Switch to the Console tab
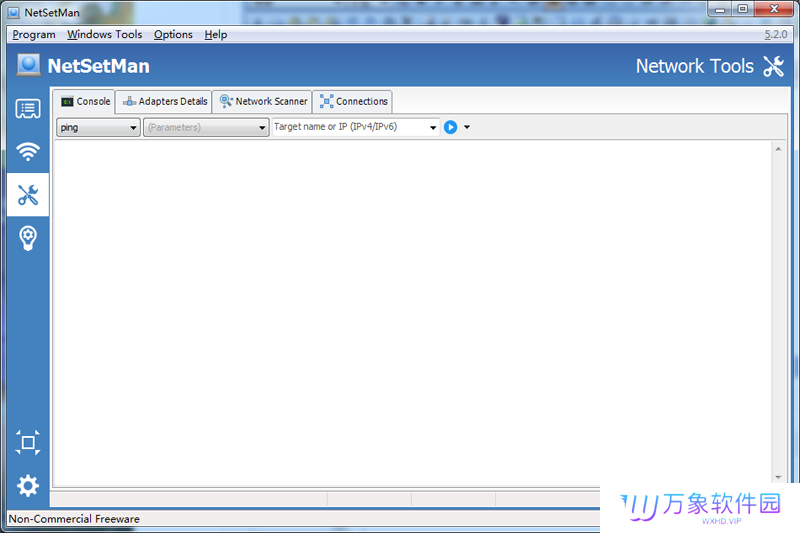 pos(85,101)
